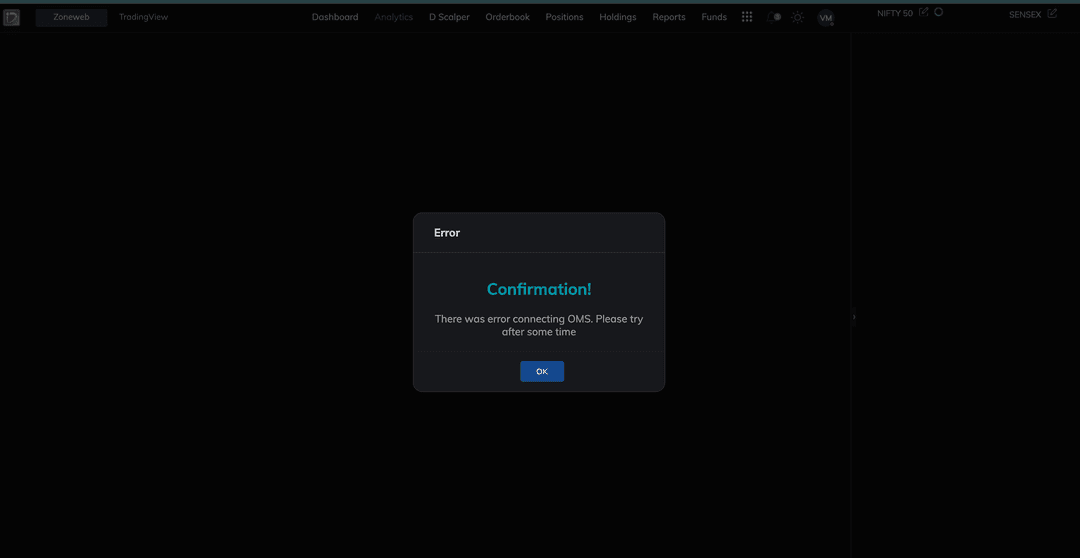1080x558 pixels.
Task: Edit the NIFTY 50 index
Action: click(923, 12)
